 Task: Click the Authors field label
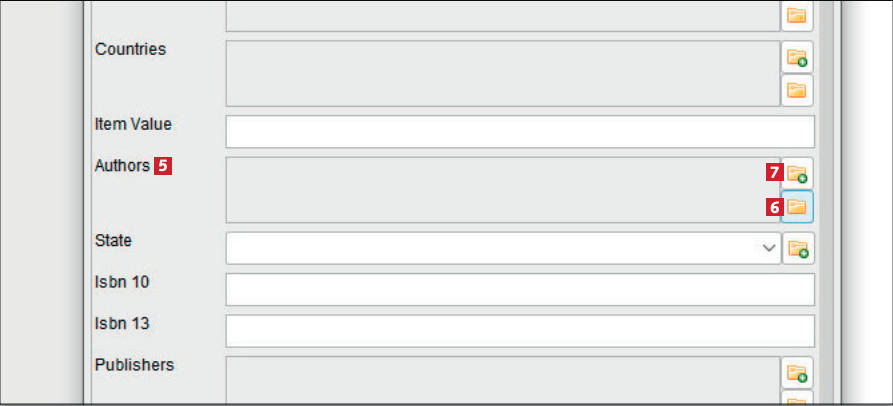click(122, 166)
